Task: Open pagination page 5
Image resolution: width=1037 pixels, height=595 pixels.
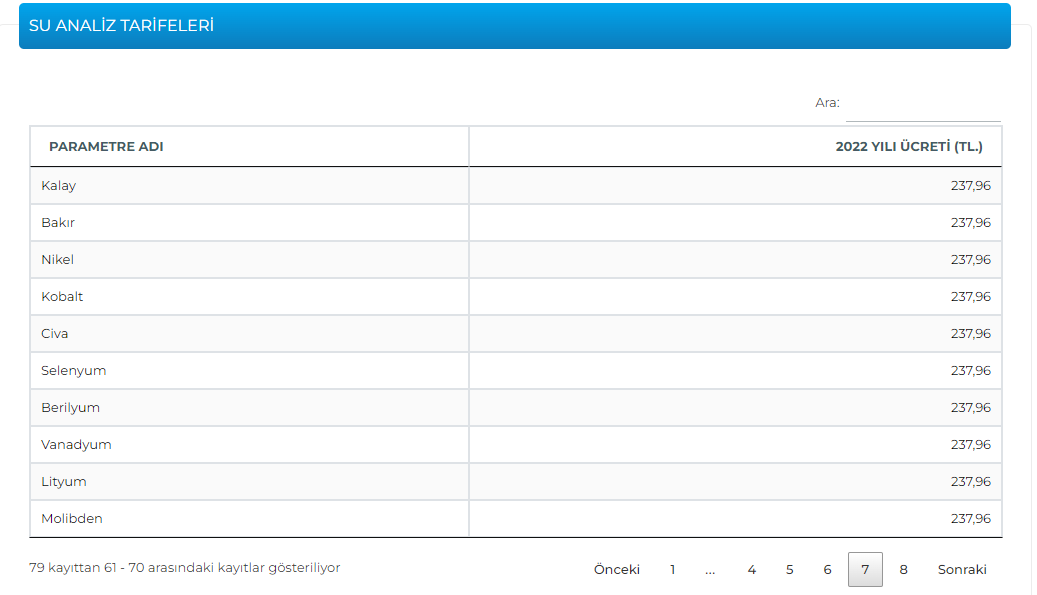Action: 790,569
